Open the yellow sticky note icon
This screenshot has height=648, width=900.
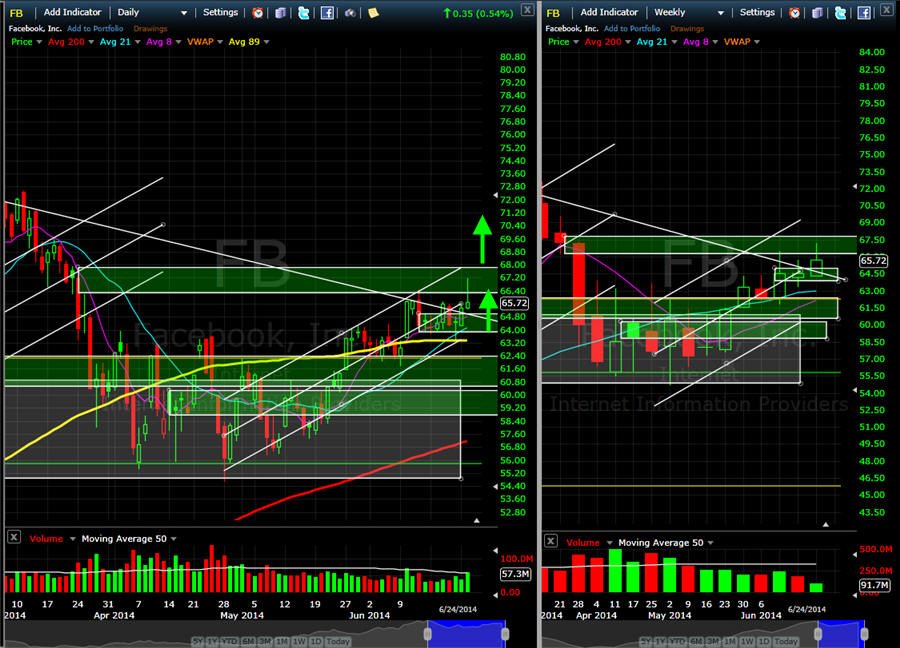coord(373,13)
